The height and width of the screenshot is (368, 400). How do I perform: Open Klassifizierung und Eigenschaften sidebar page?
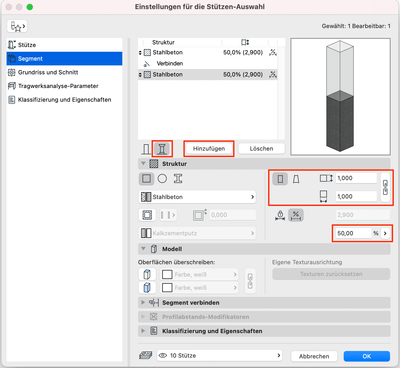[64, 100]
